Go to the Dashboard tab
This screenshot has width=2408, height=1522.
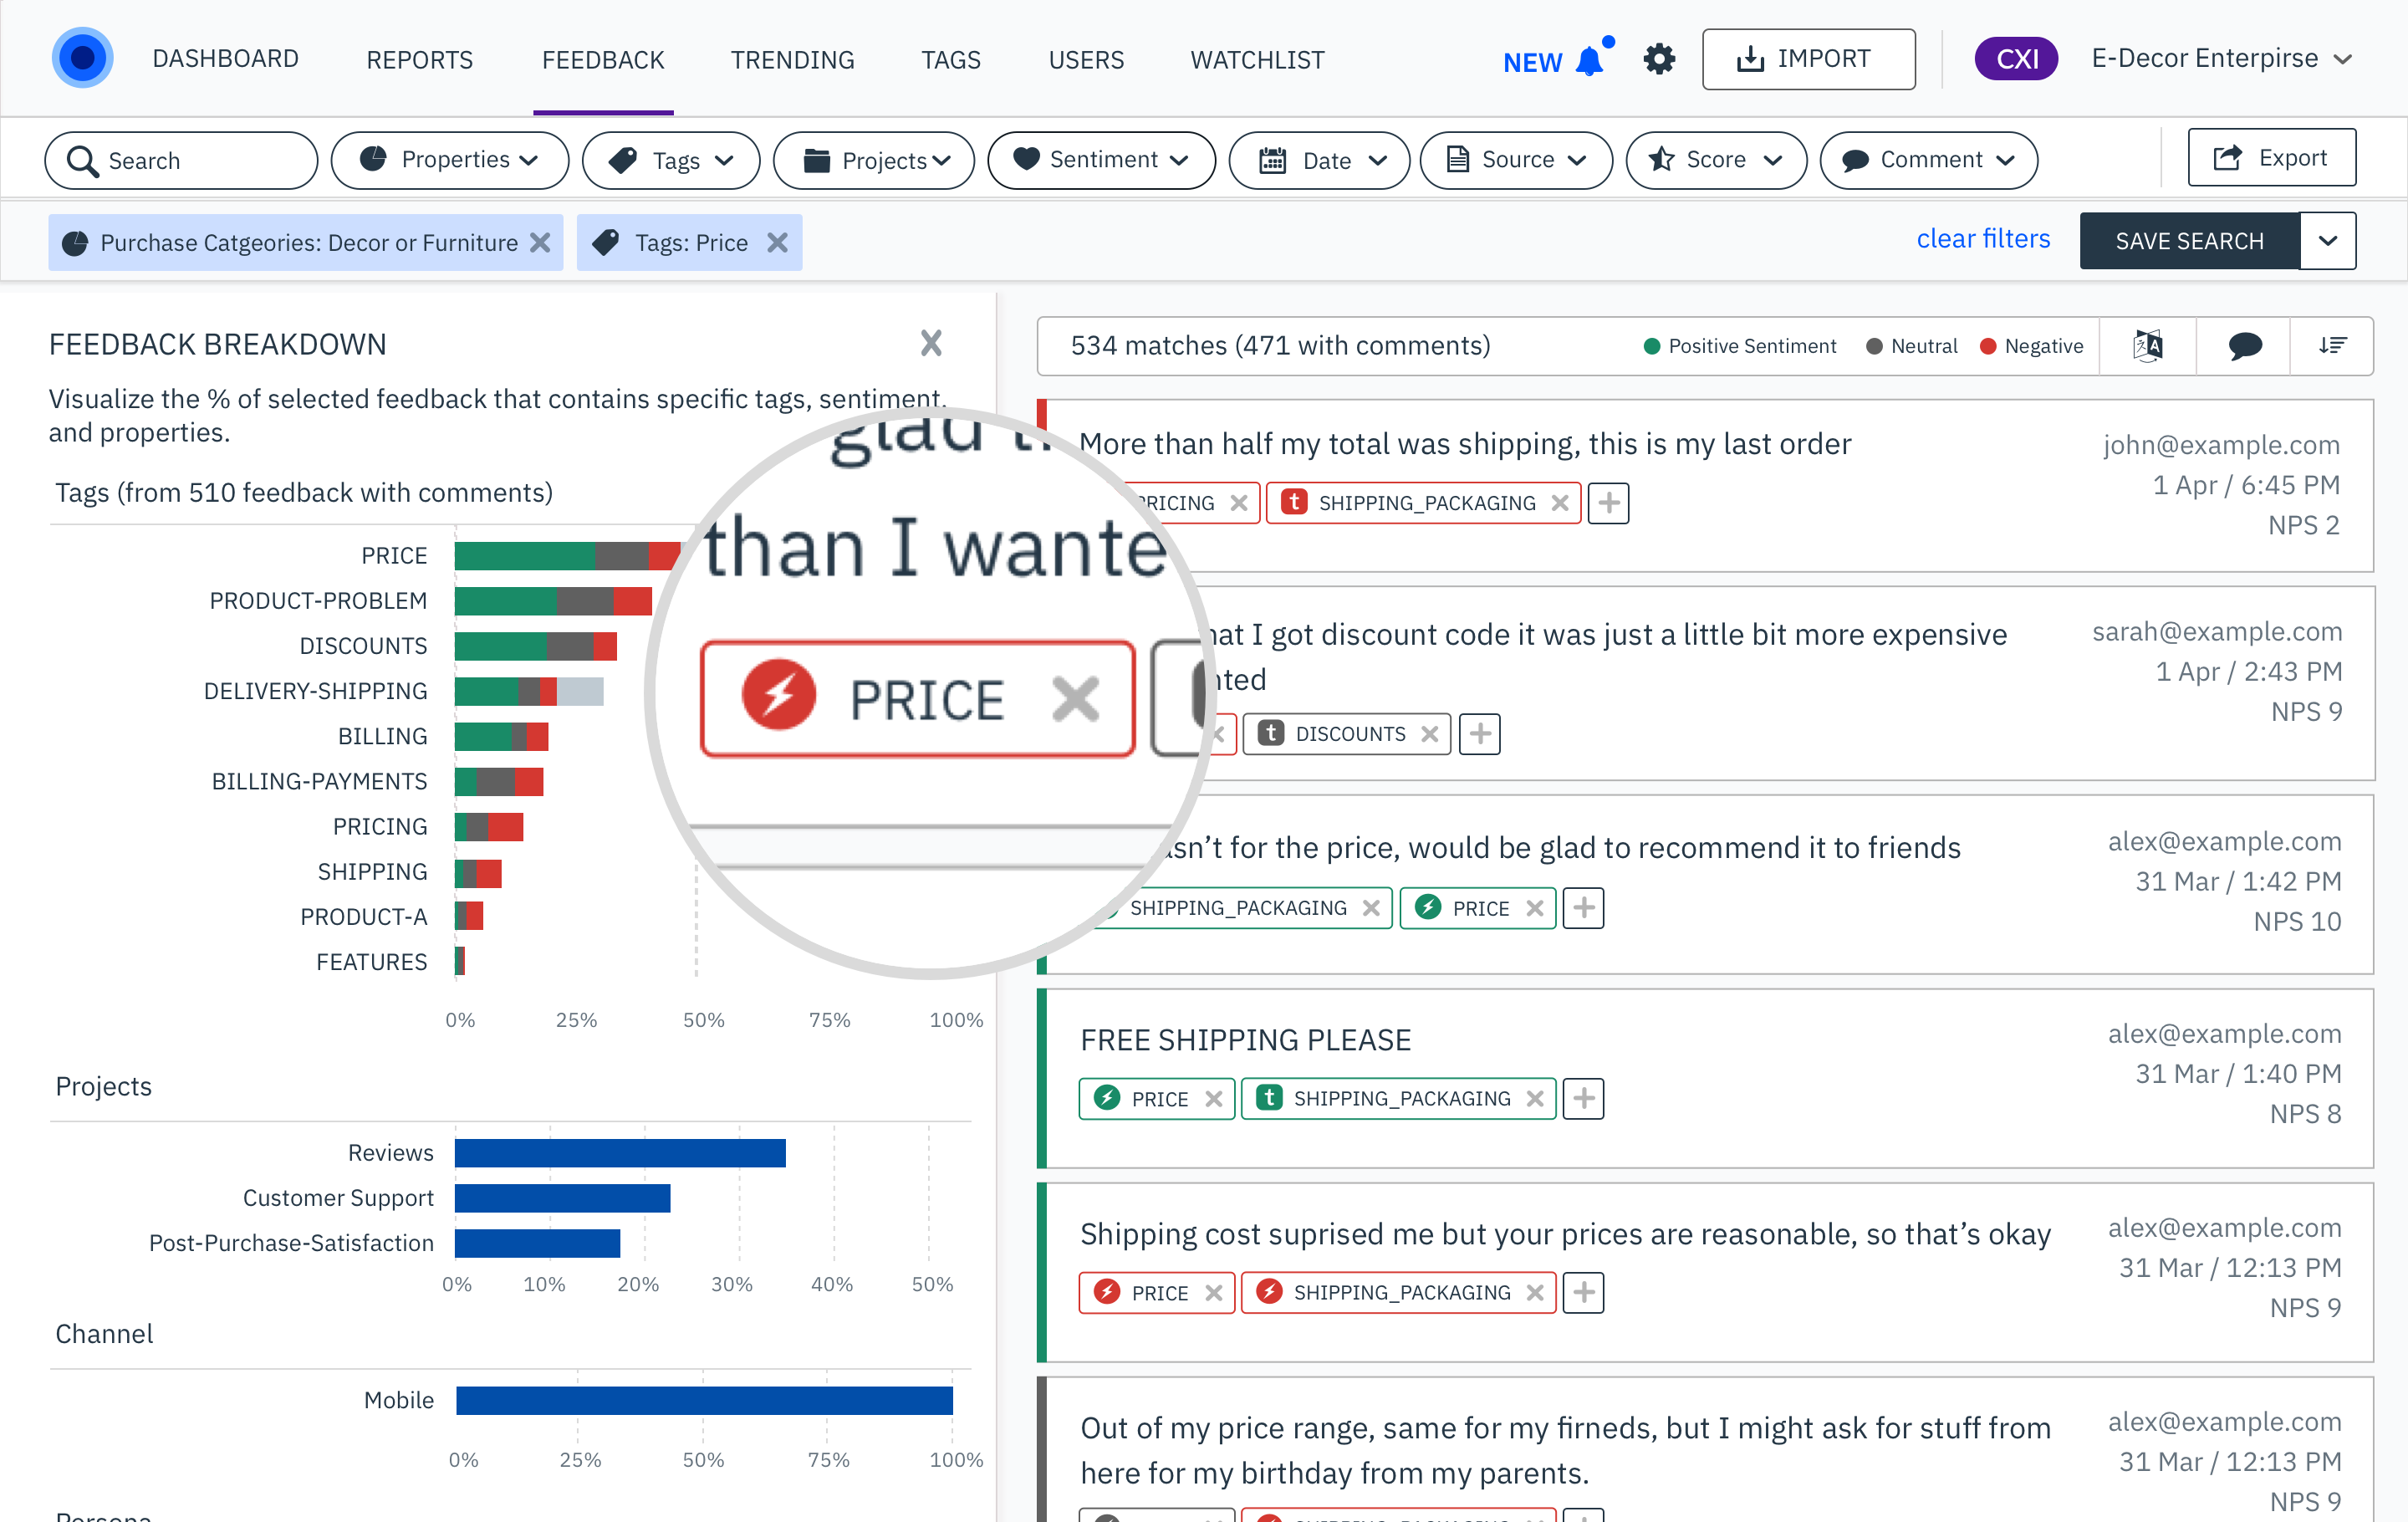click(225, 59)
